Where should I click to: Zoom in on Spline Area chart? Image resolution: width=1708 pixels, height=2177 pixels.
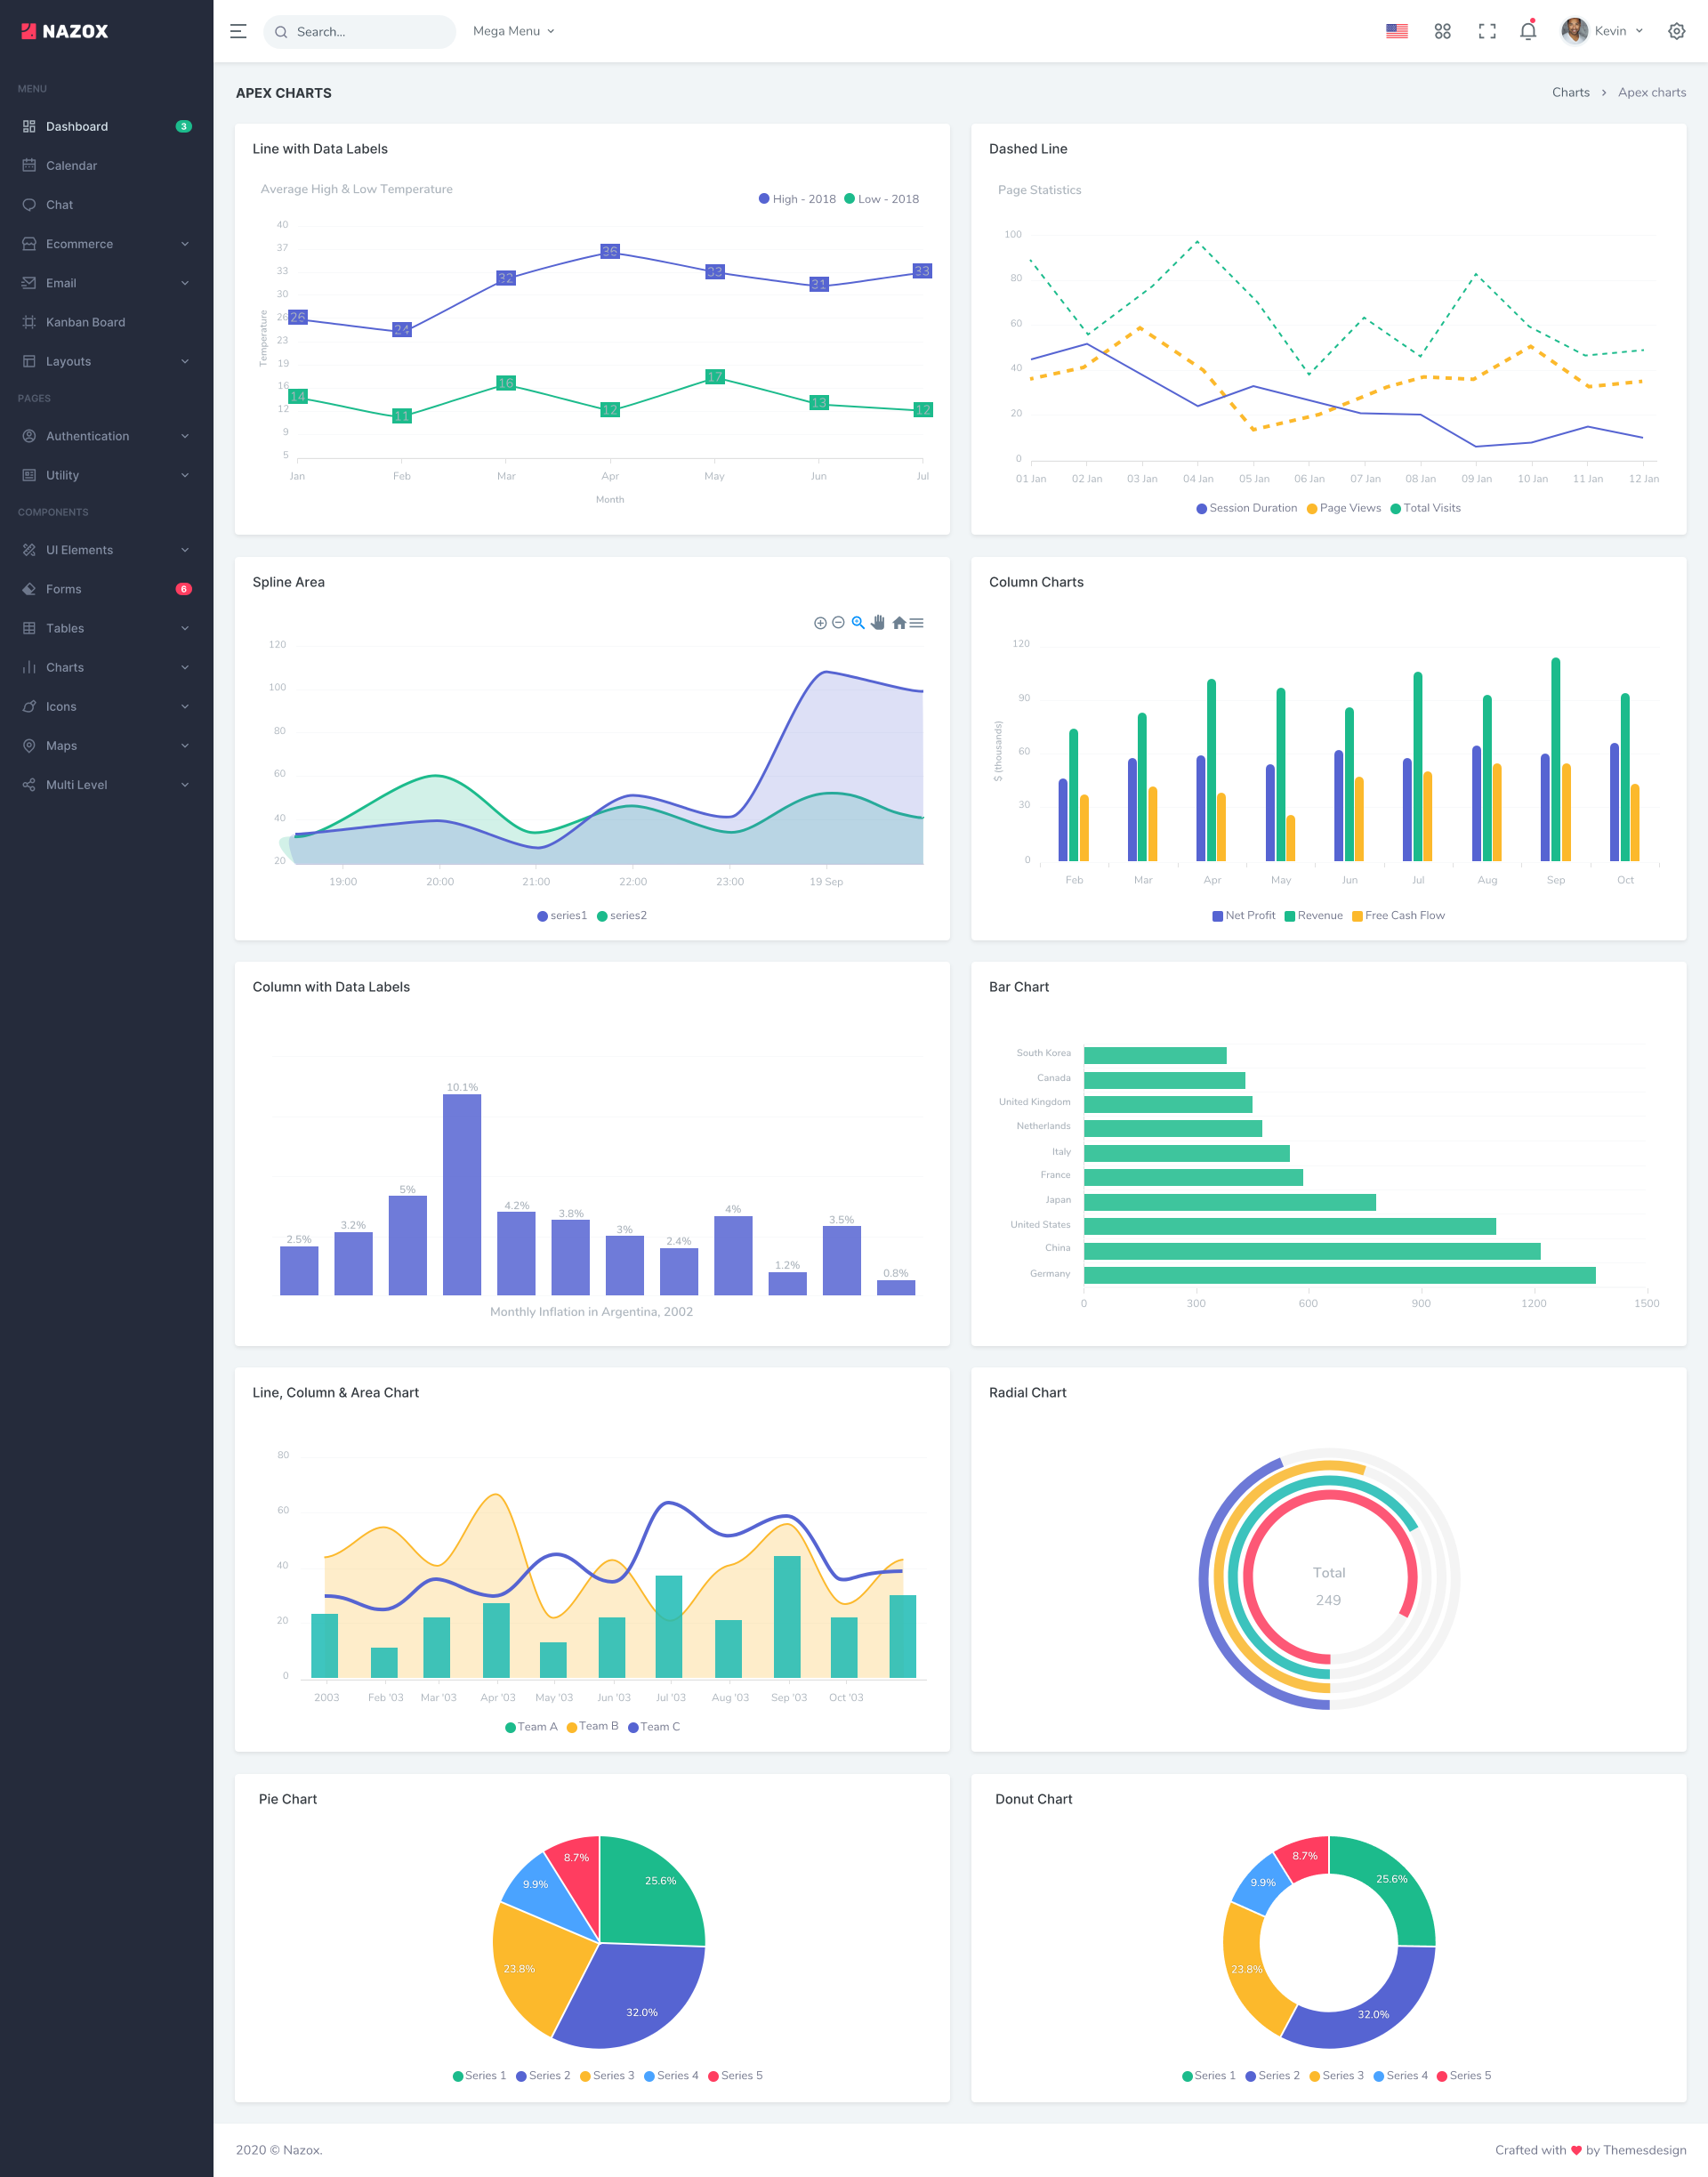pos(820,623)
